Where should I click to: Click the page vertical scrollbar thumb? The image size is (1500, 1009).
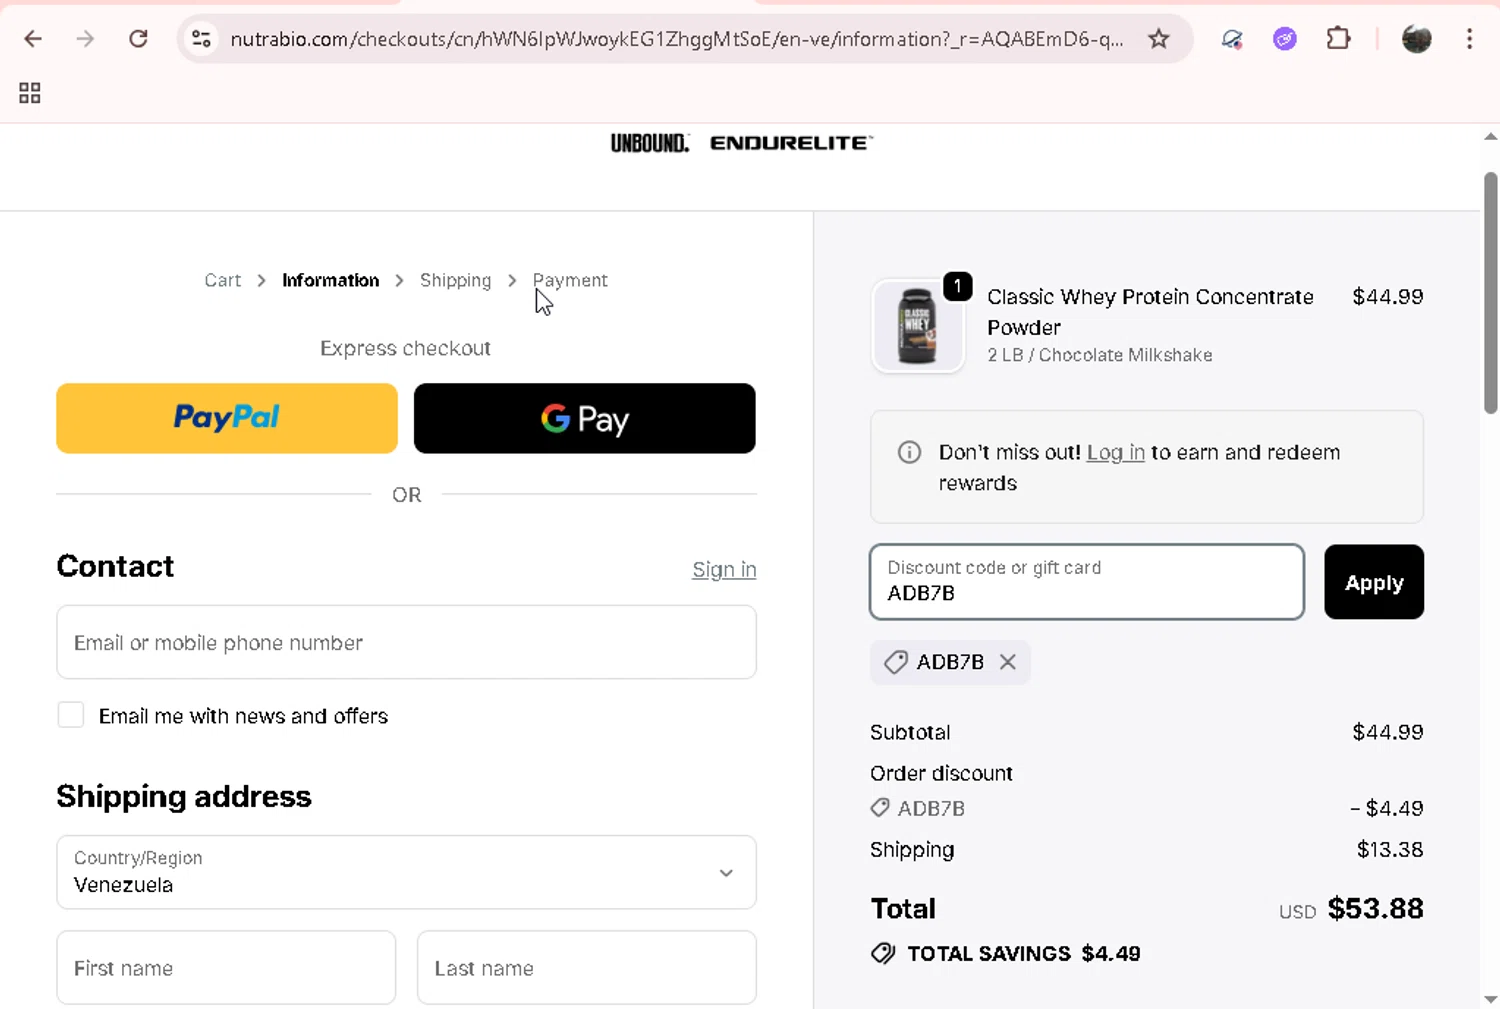click(x=1490, y=292)
